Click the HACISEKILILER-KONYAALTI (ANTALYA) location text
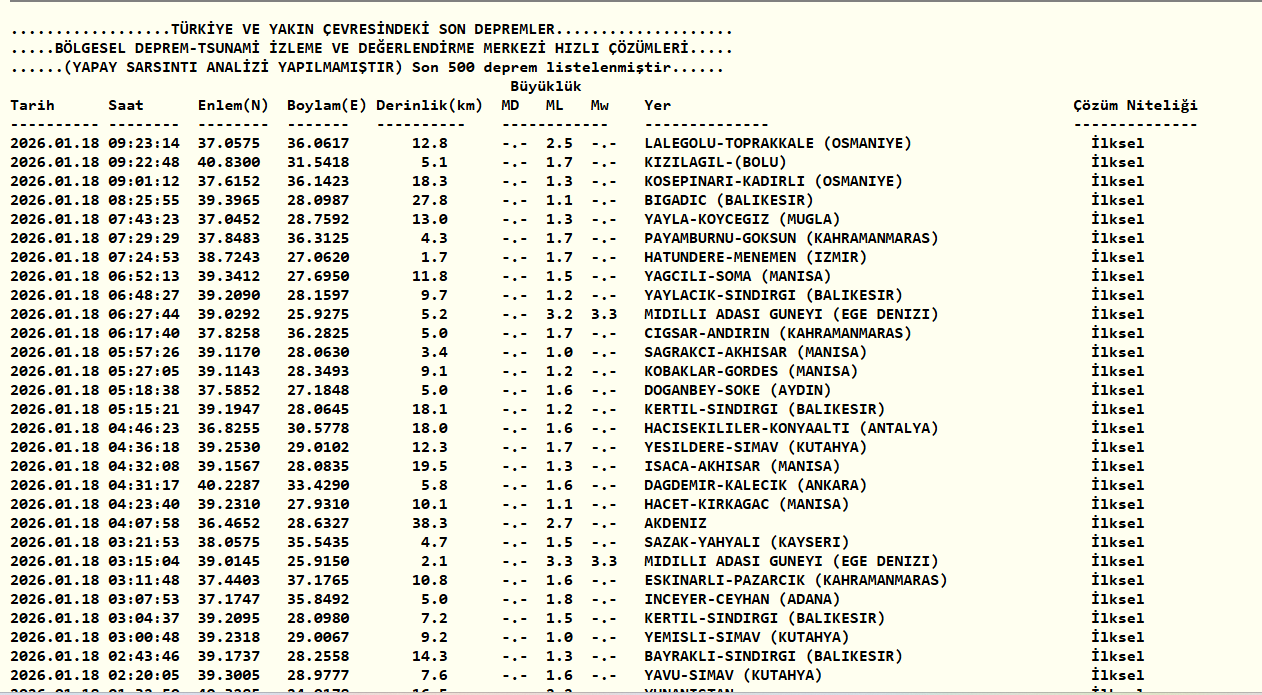This screenshot has width=1262, height=695. click(x=791, y=428)
